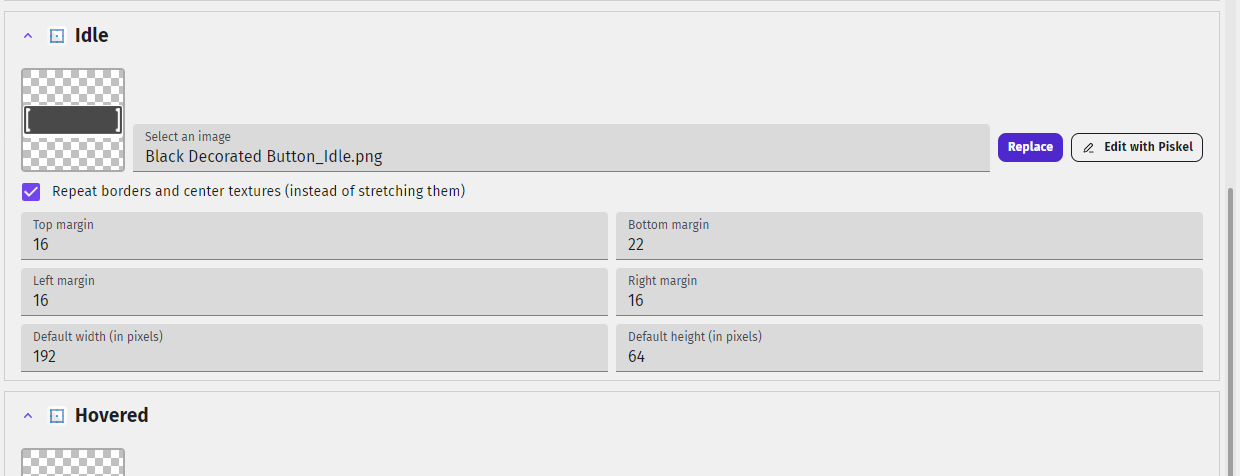1240x476 pixels.
Task: Focus the Top margin field
Action: (x=314, y=236)
